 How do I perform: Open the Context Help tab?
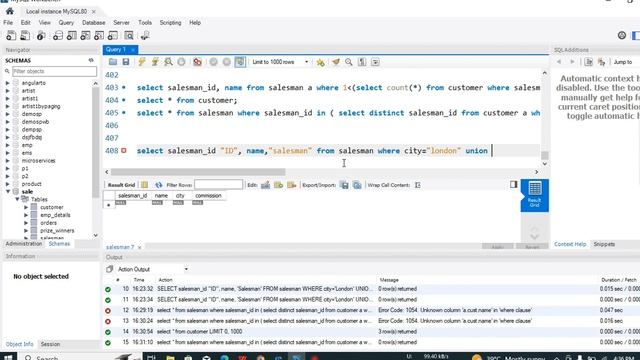(x=570, y=244)
